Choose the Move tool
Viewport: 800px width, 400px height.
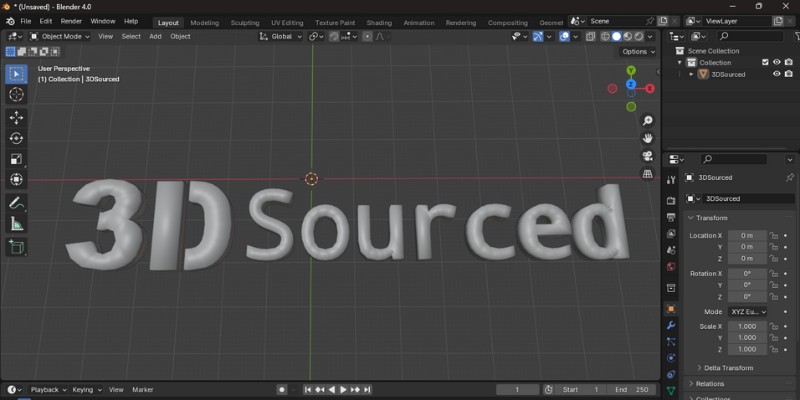tap(16, 118)
